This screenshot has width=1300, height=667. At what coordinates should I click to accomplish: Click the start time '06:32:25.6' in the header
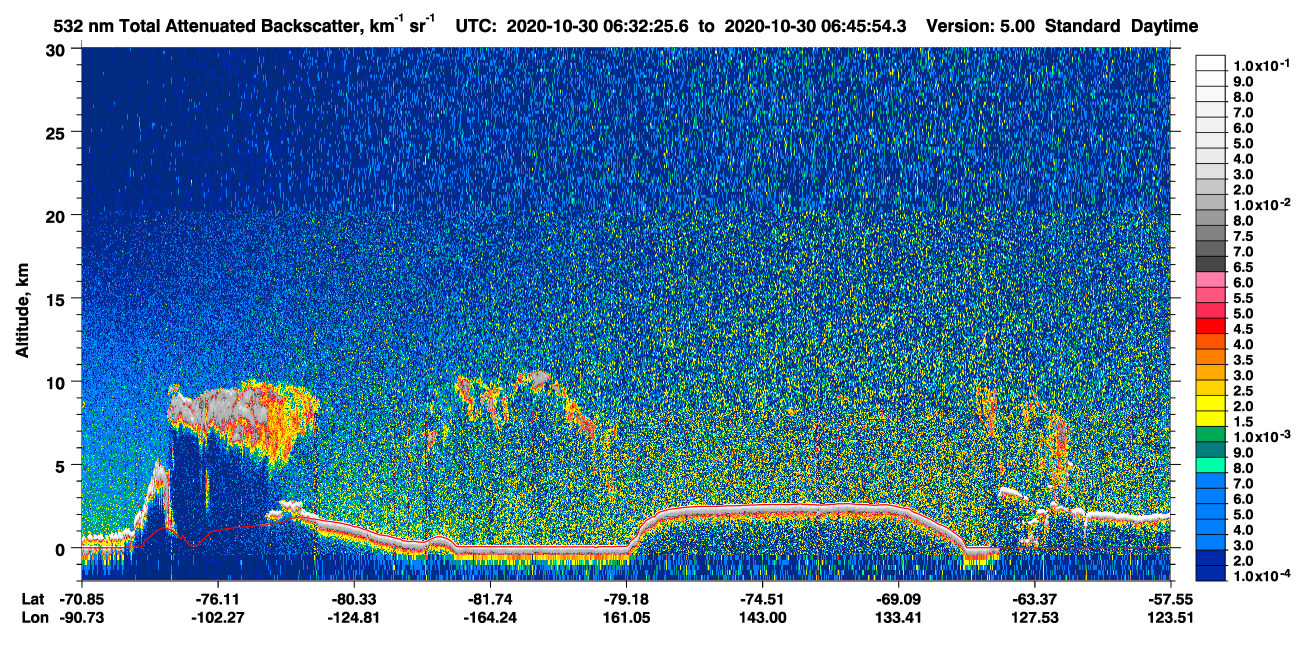click(x=648, y=26)
